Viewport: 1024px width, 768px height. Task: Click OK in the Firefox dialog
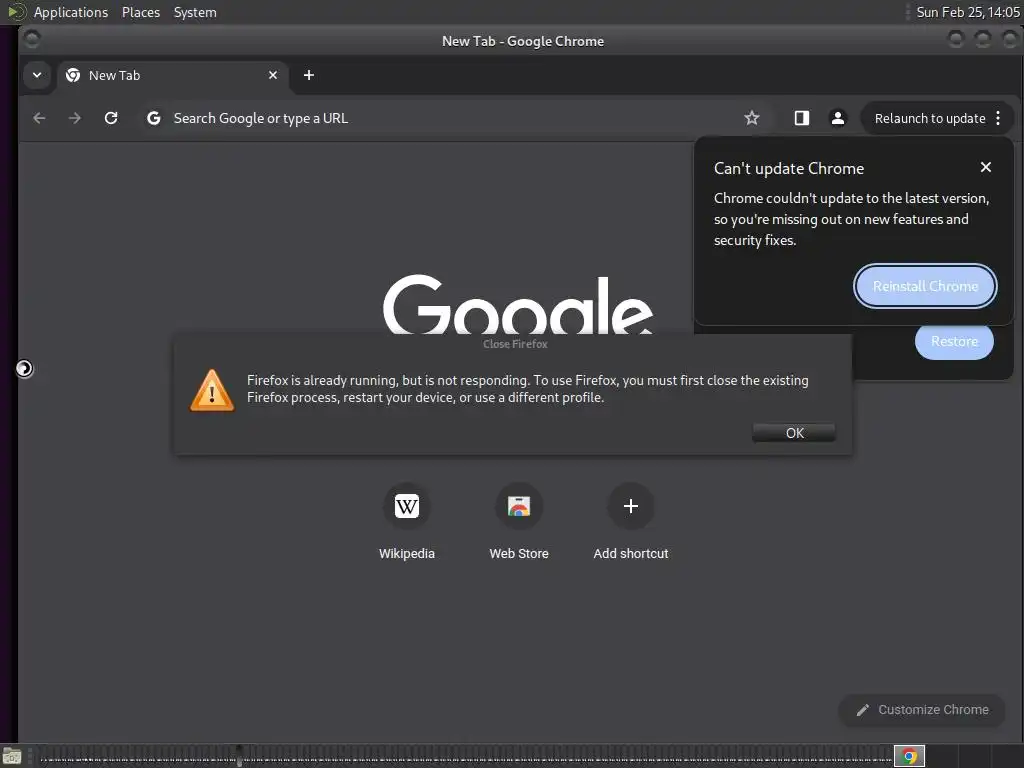[794, 433]
